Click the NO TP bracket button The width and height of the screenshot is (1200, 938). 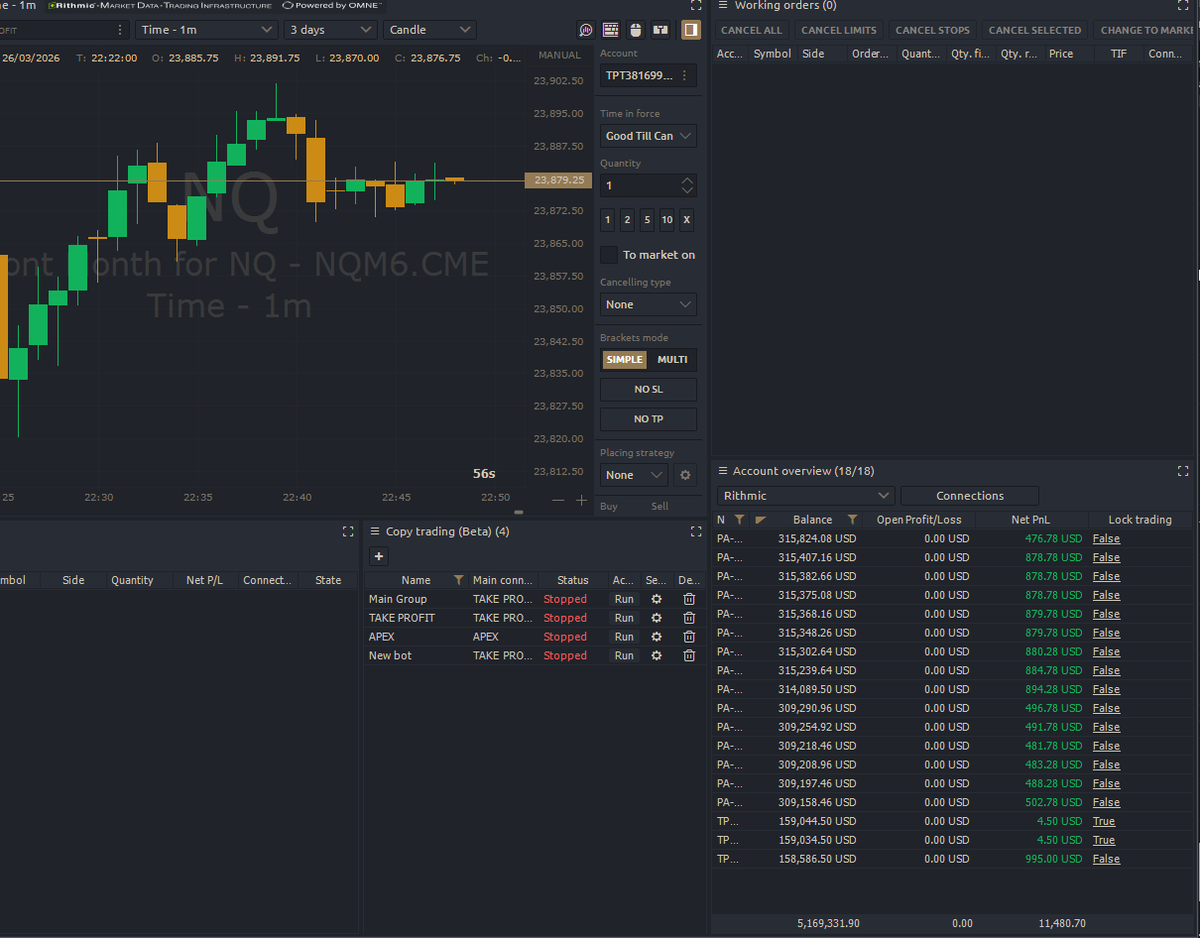point(648,419)
